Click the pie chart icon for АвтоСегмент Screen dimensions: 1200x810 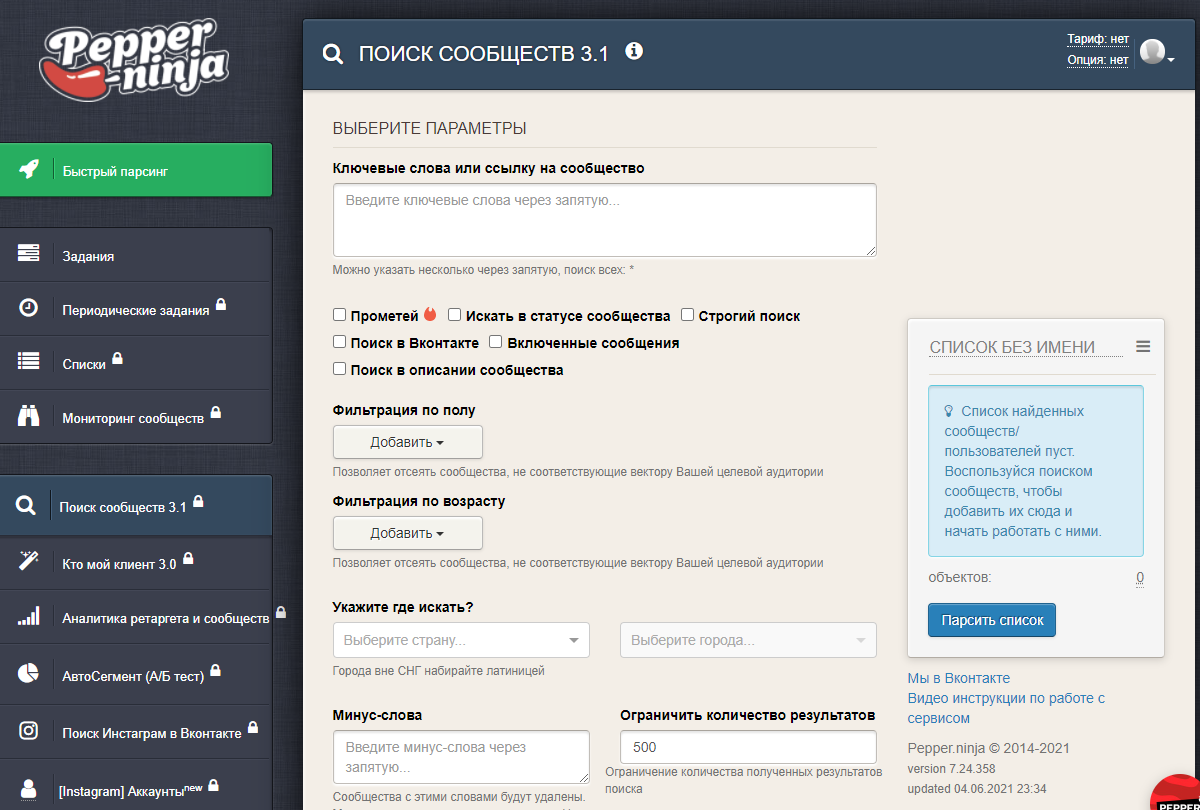(28, 673)
